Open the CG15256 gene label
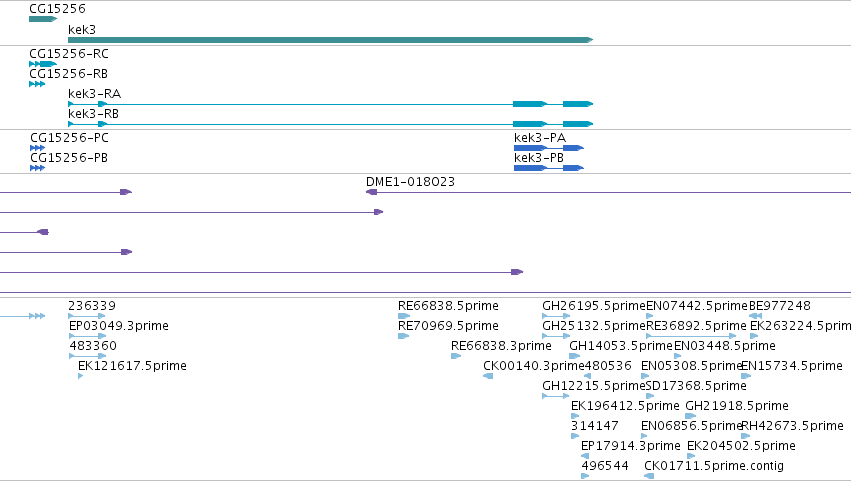Image resolution: width=851 pixels, height=481 pixels. point(57,9)
